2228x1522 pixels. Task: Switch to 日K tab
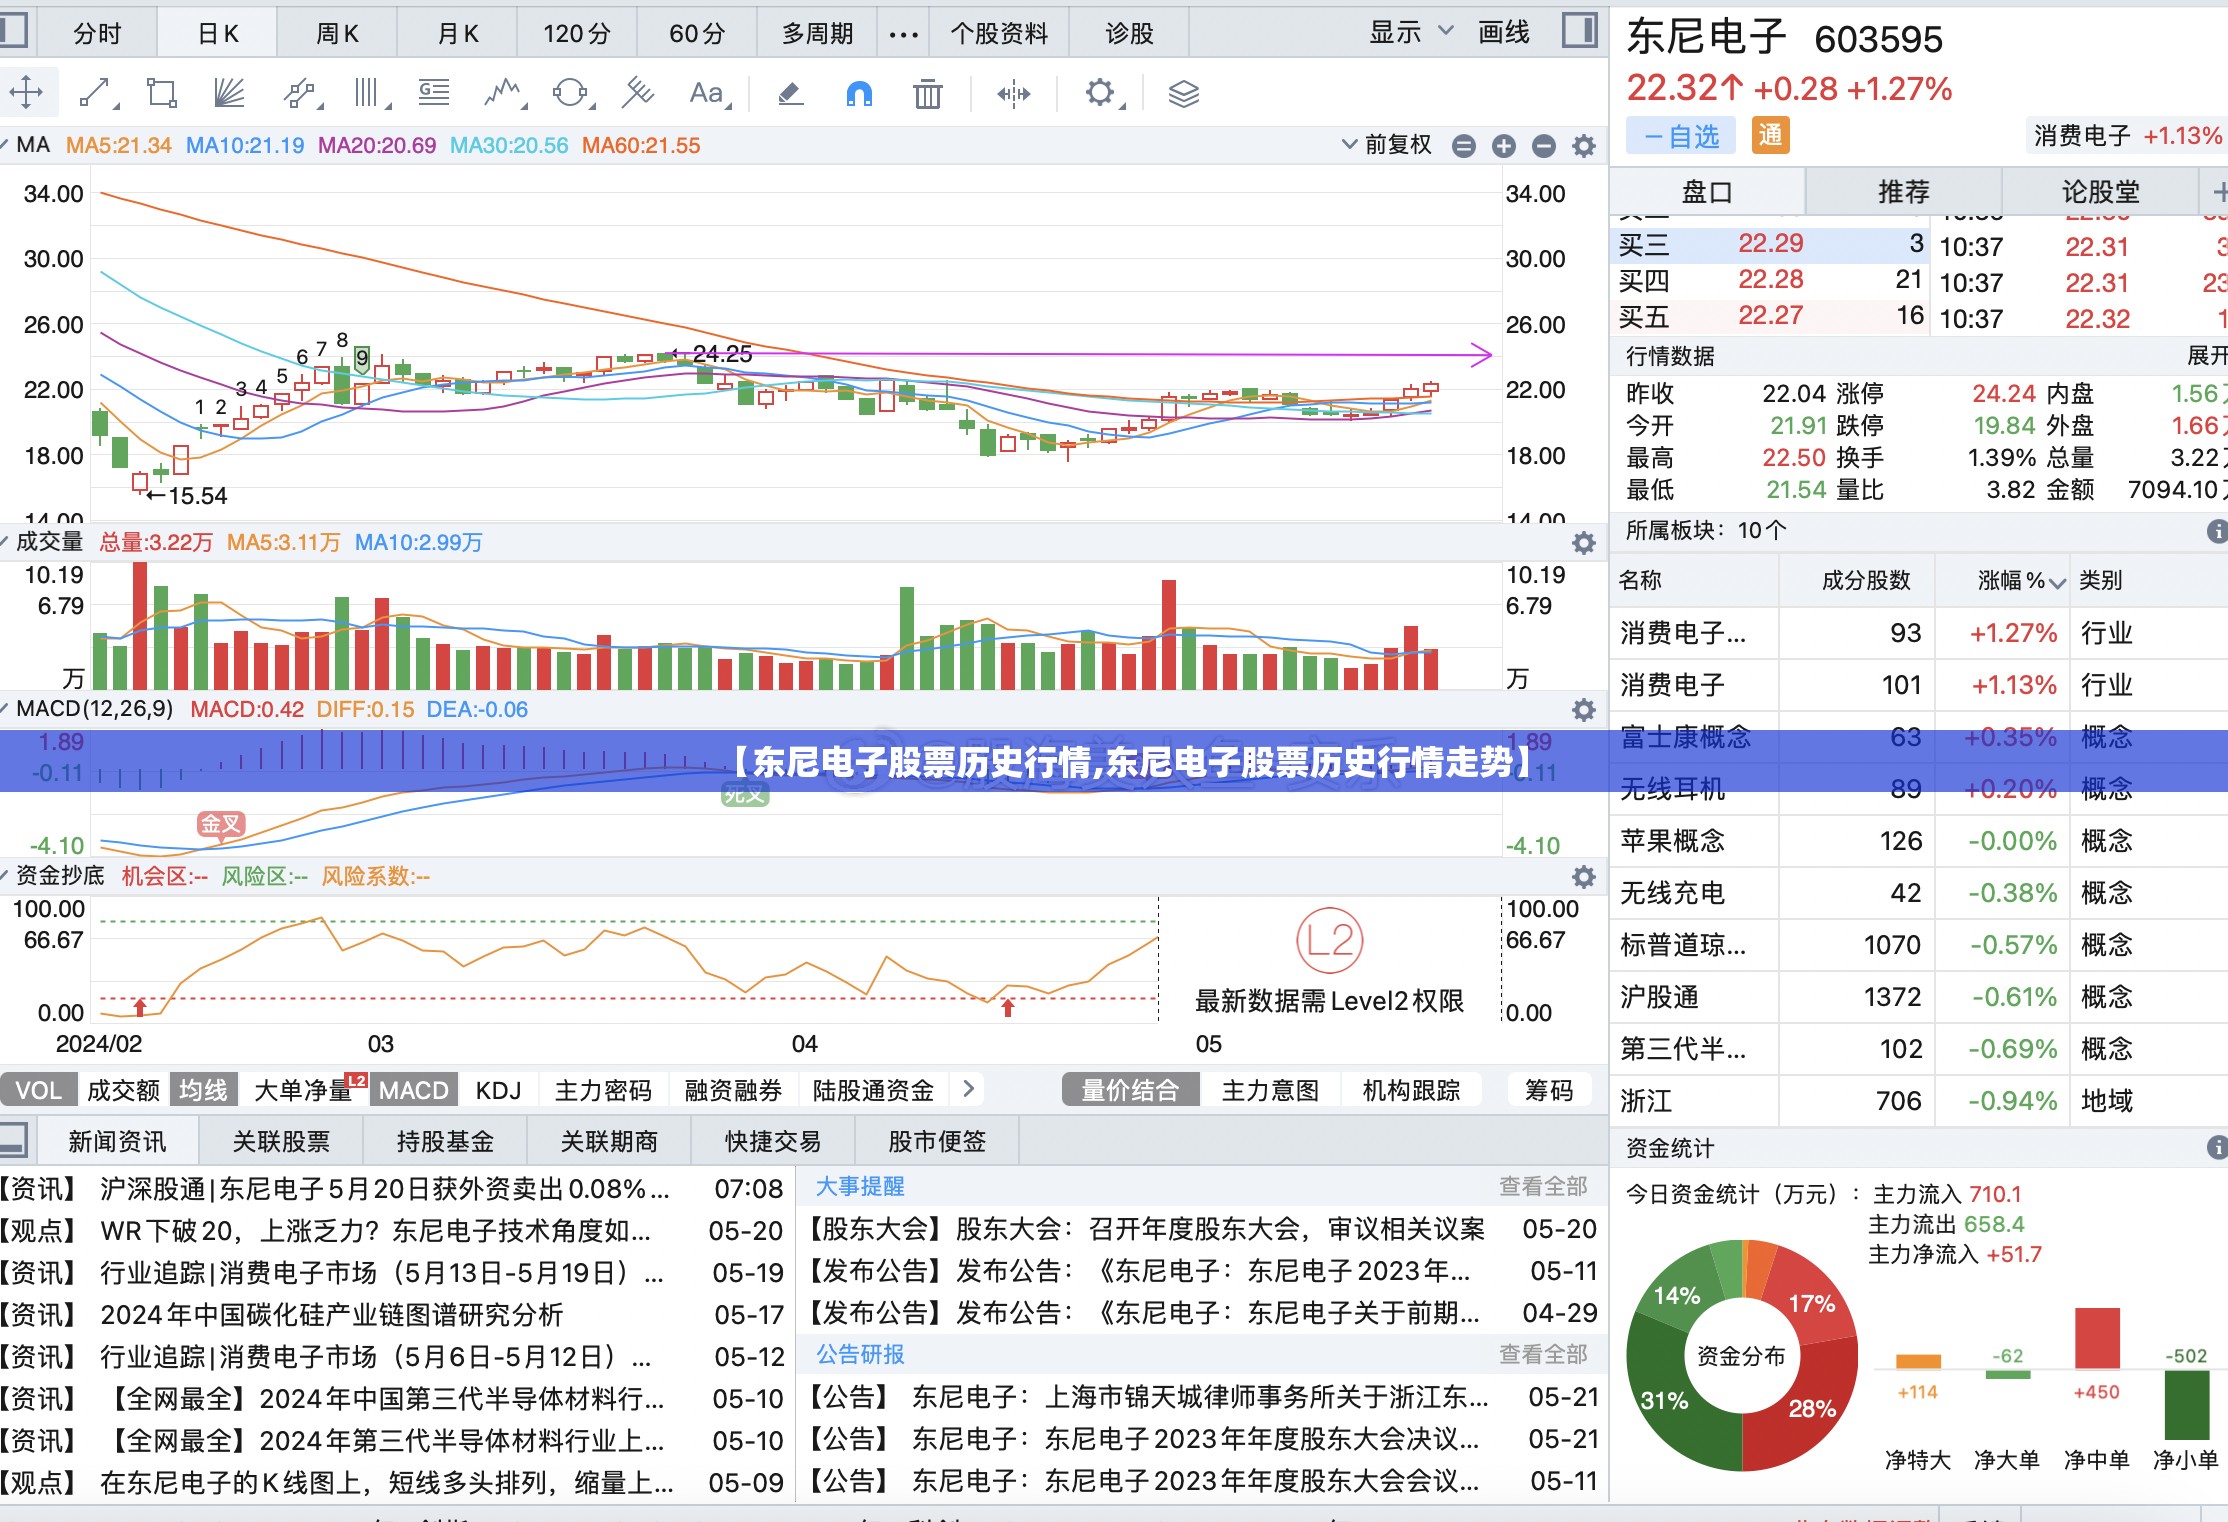tap(218, 34)
